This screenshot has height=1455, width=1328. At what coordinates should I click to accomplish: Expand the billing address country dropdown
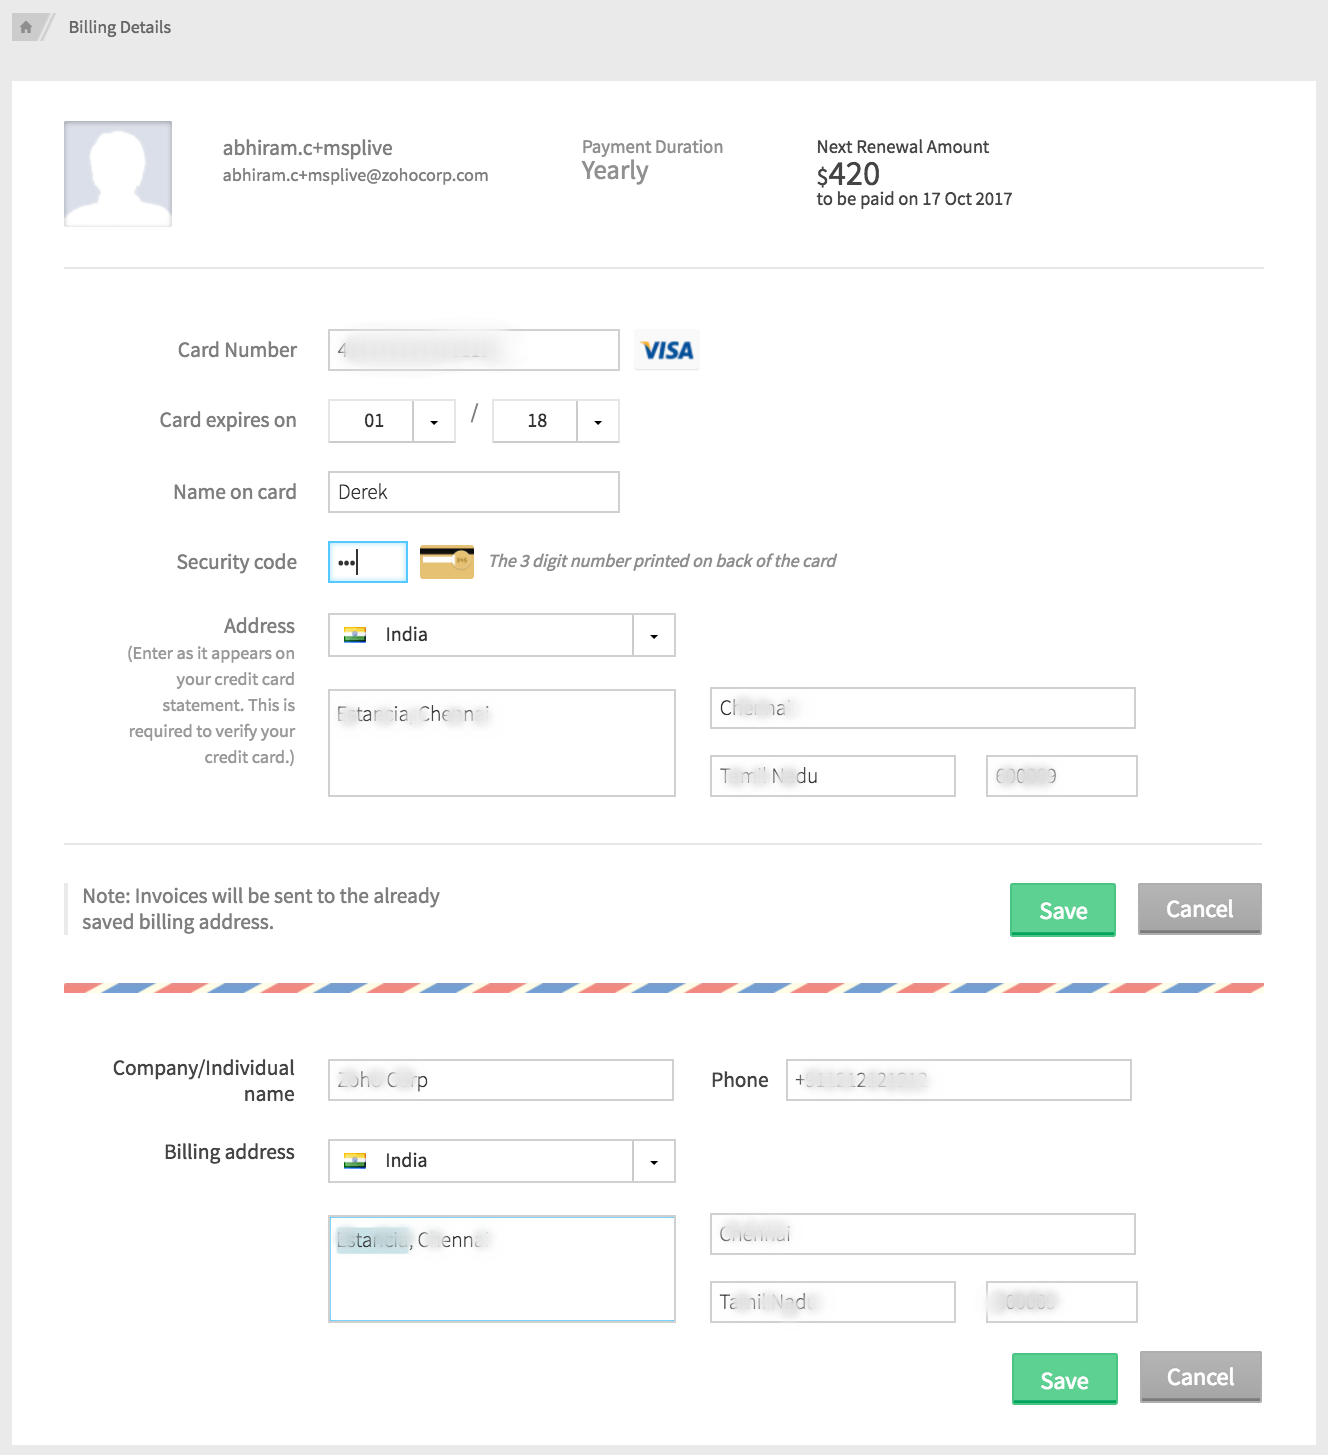(x=654, y=1161)
